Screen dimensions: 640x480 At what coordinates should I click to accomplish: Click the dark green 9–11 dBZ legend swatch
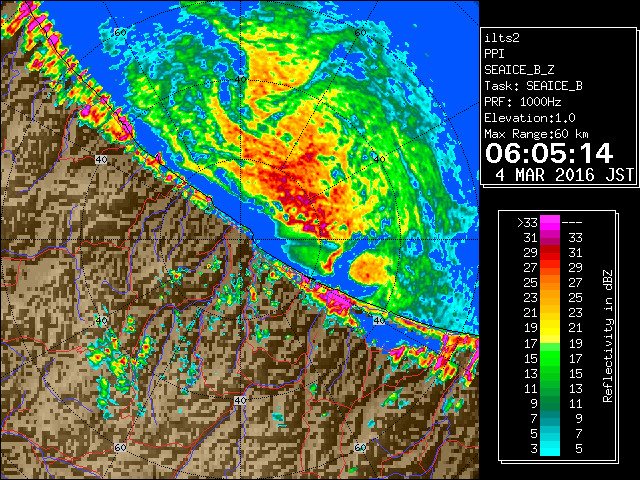(x=550, y=403)
